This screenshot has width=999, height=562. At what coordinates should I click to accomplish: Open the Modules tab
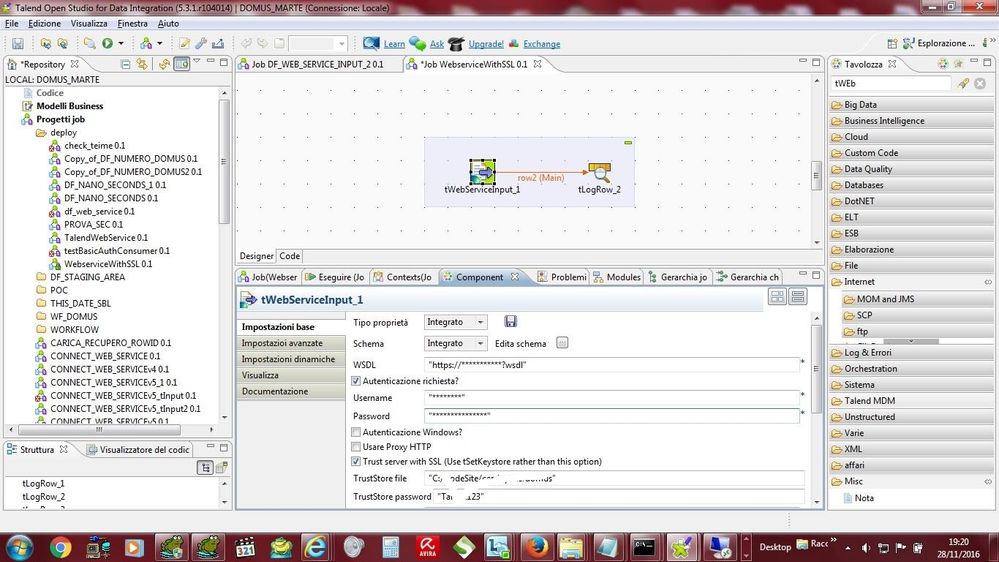coord(617,277)
